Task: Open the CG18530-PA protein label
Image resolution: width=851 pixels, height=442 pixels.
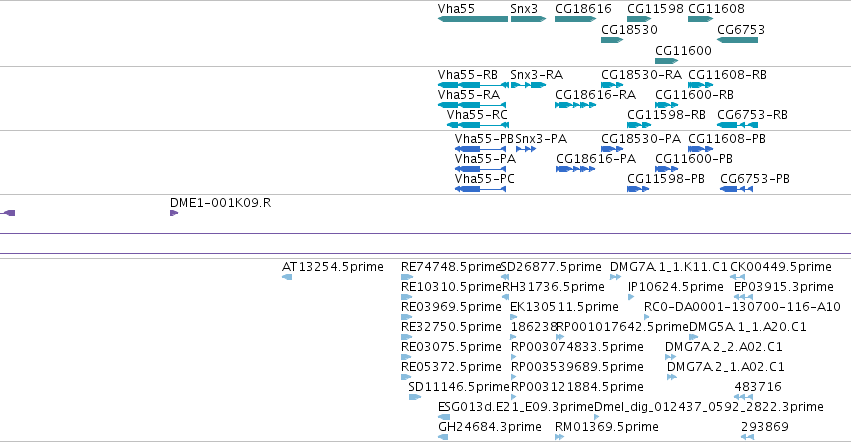Action: [x=641, y=139]
